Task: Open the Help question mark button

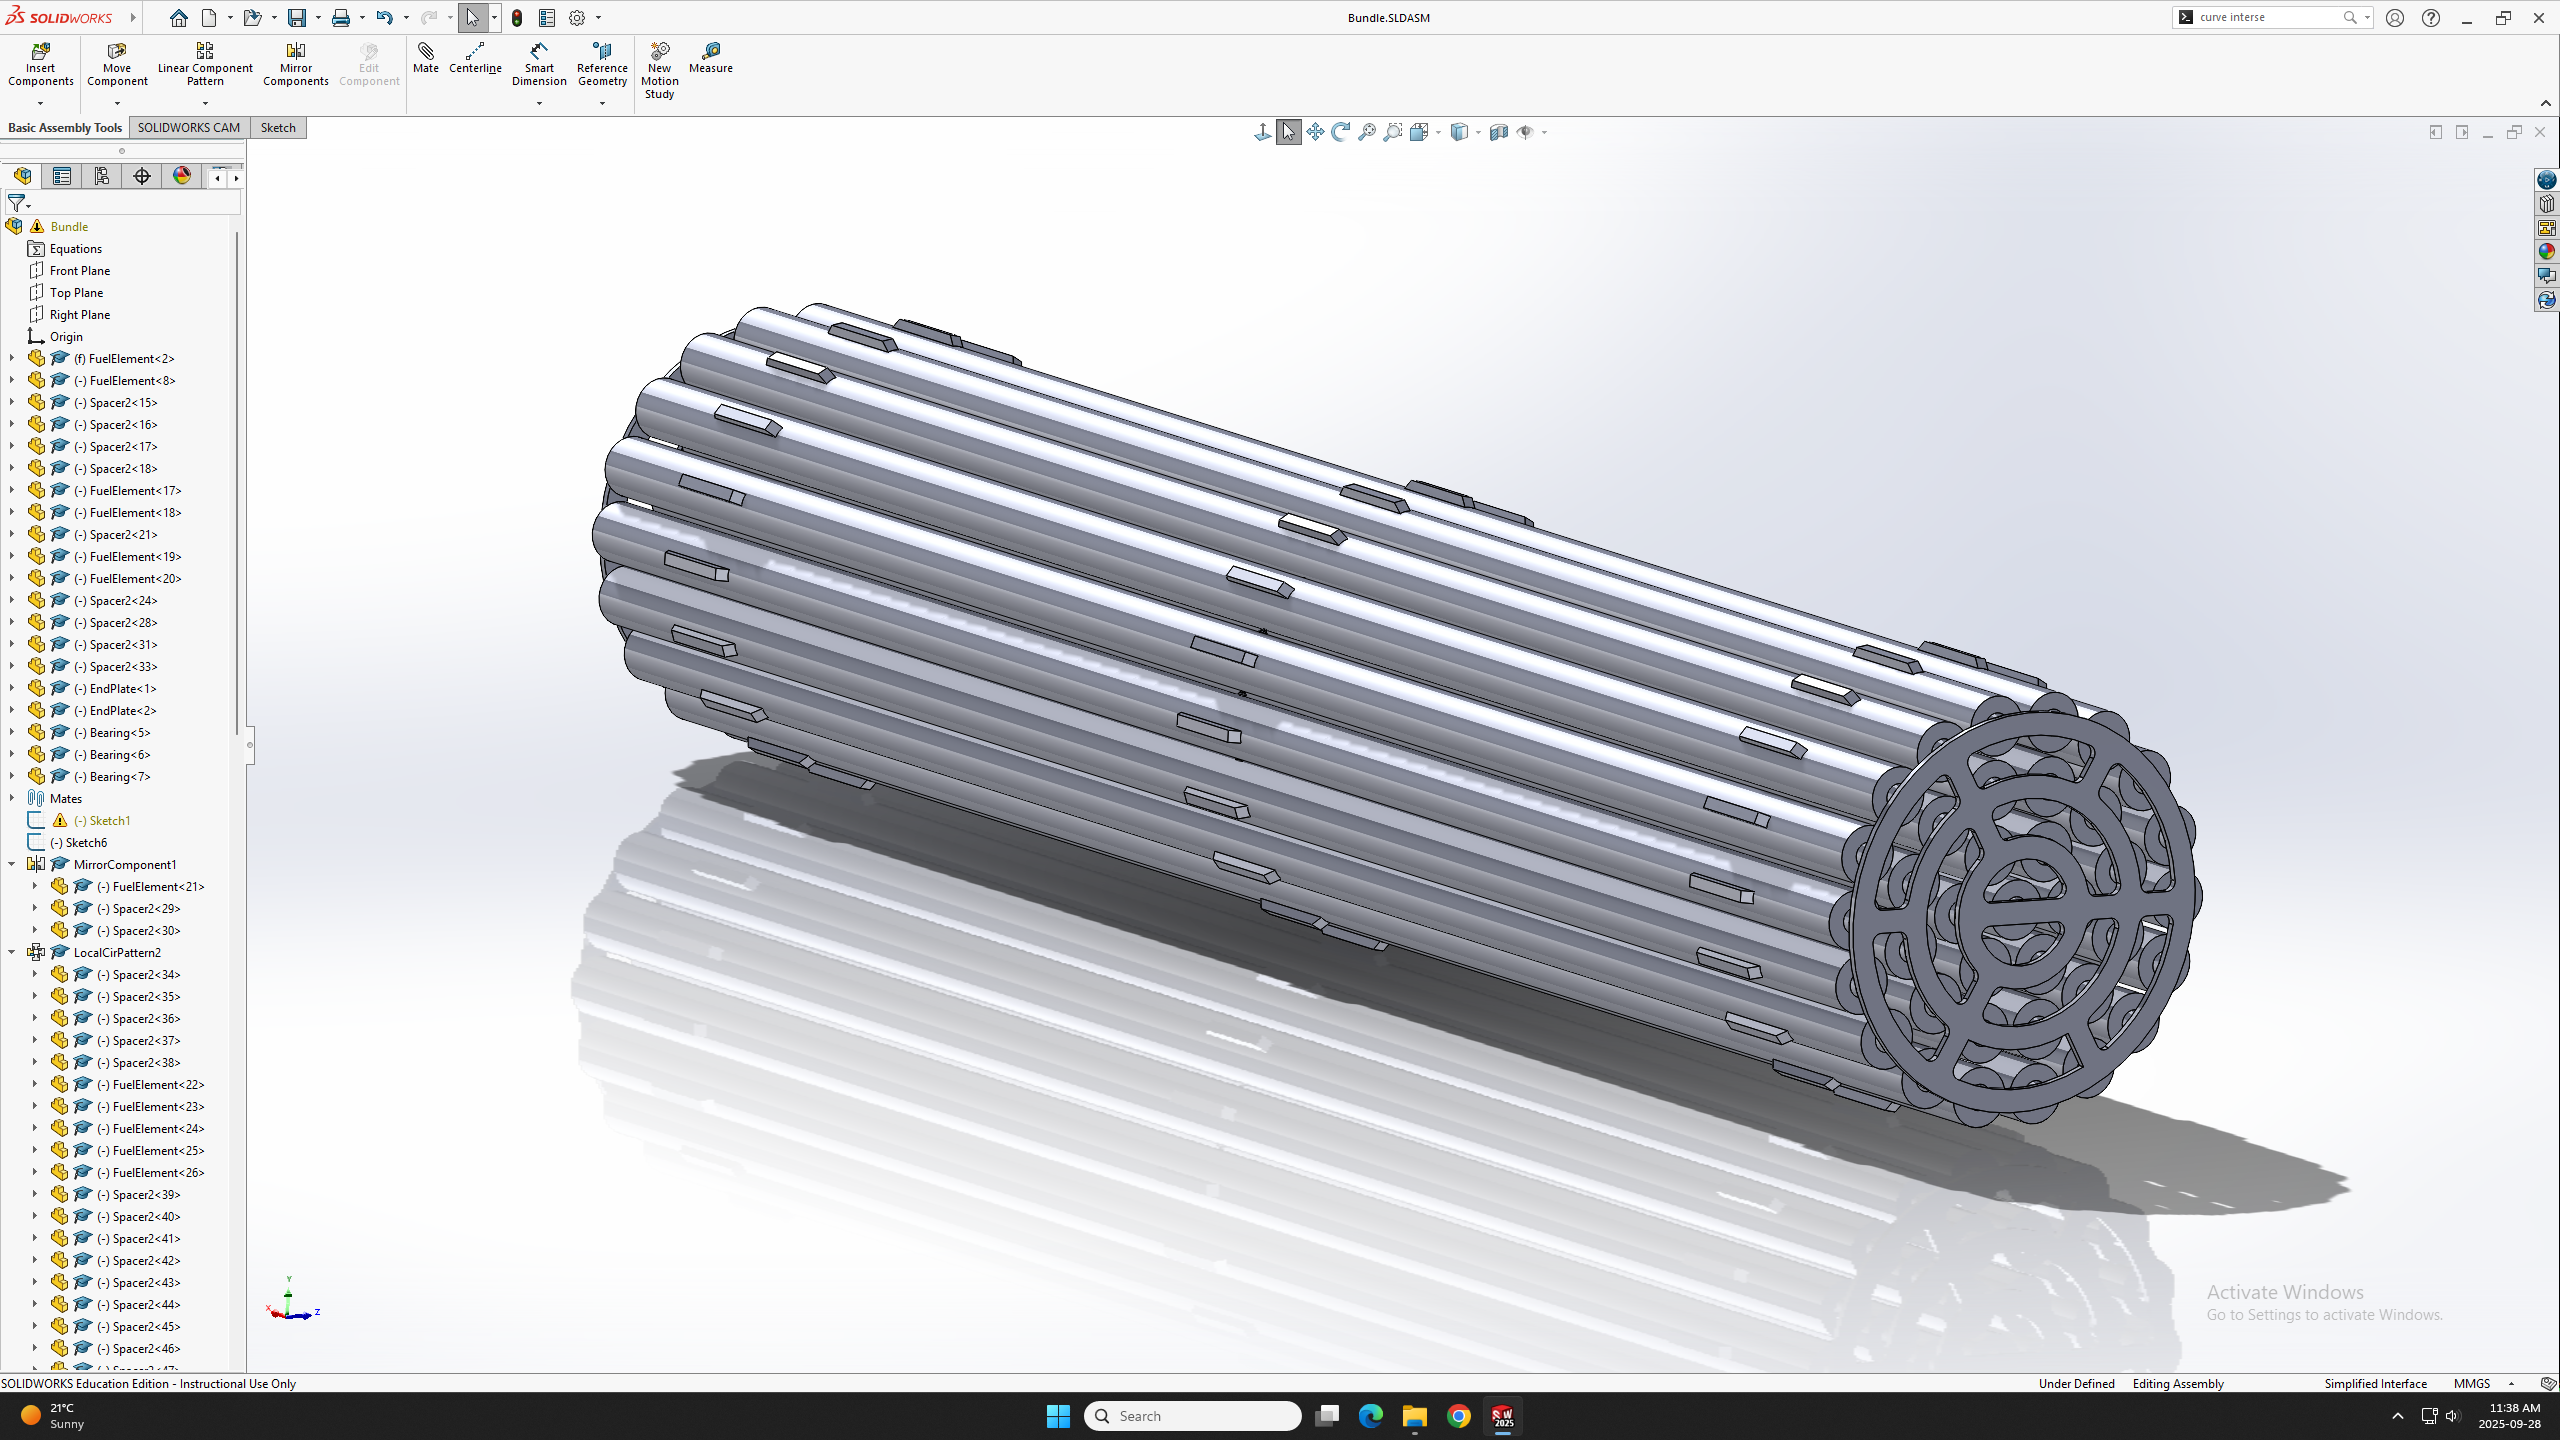Action: [2431, 18]
